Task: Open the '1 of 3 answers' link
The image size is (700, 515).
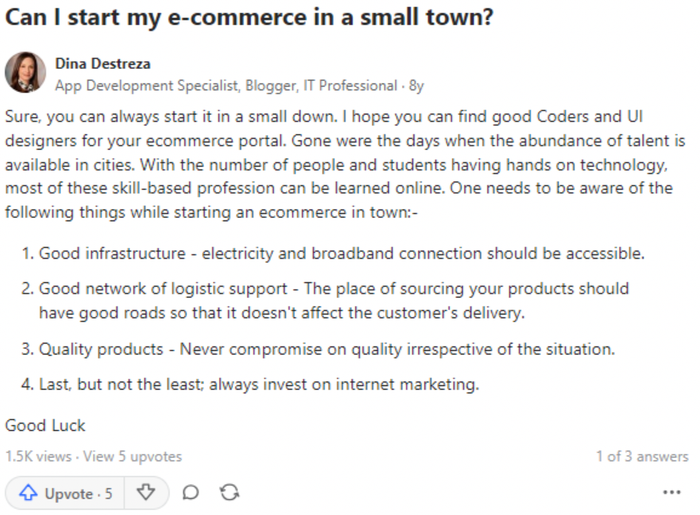Action: pos(642,456)
